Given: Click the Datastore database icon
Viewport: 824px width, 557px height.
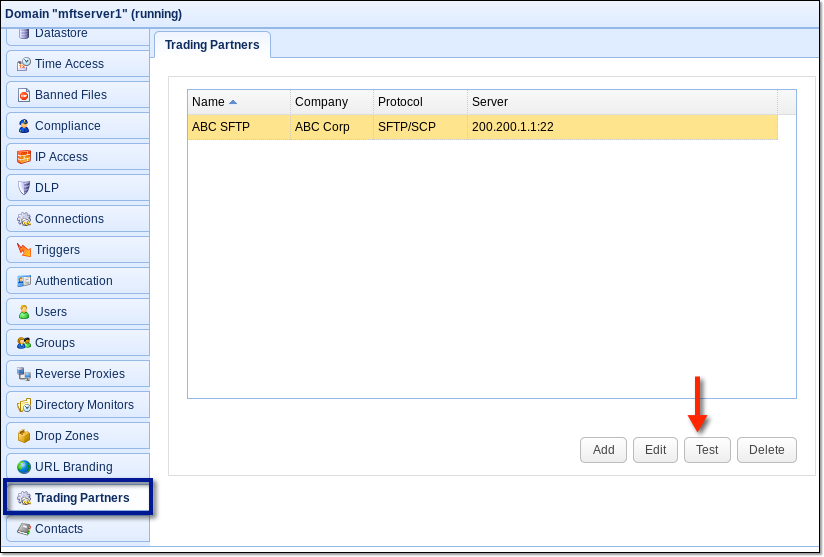Looking at the screenshot, I should tap(24, 34).
